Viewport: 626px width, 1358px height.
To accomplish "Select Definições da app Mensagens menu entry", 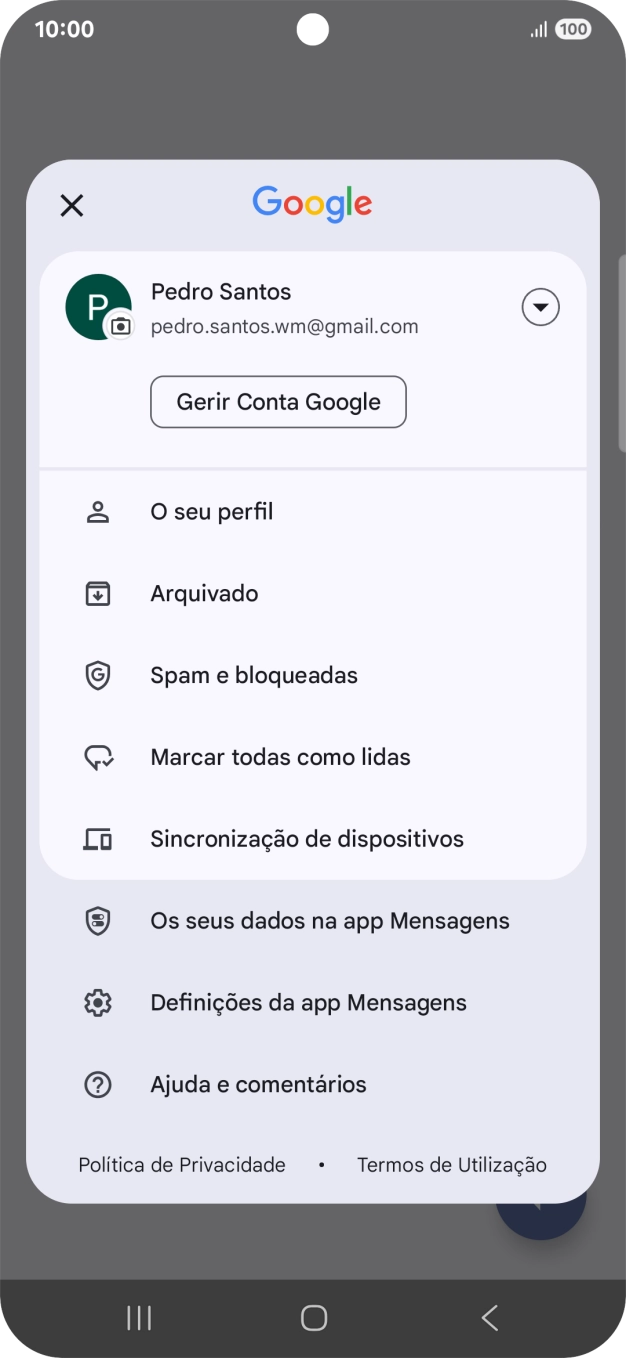I will click(308, 1002).
